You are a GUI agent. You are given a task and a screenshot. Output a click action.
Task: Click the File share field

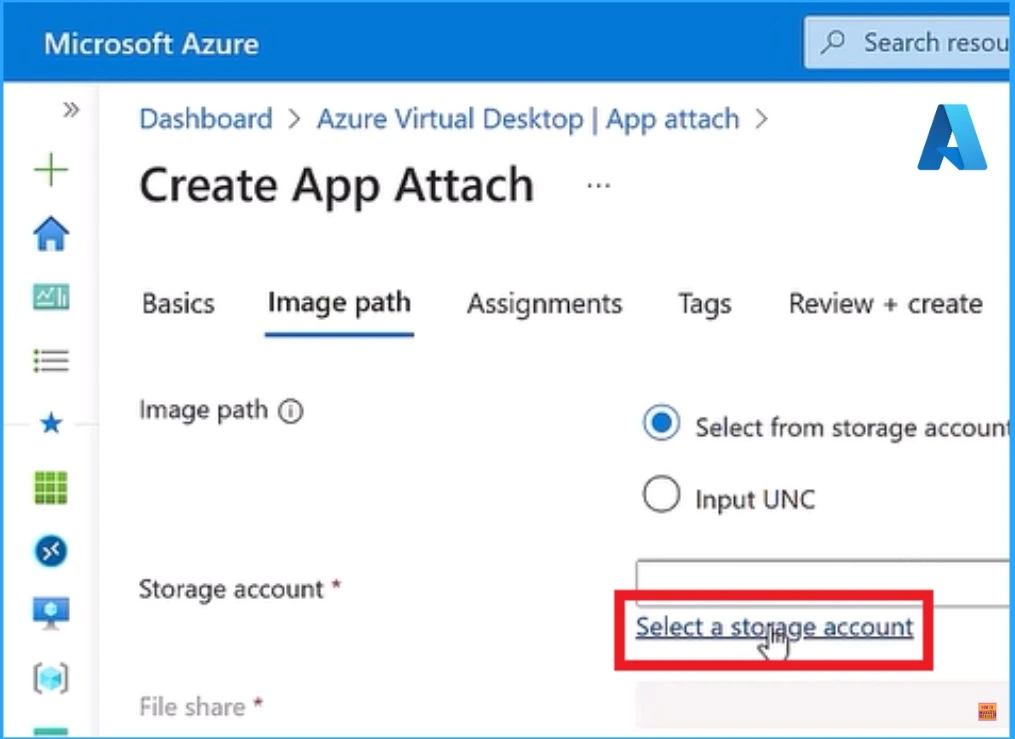tap(823, 705)
